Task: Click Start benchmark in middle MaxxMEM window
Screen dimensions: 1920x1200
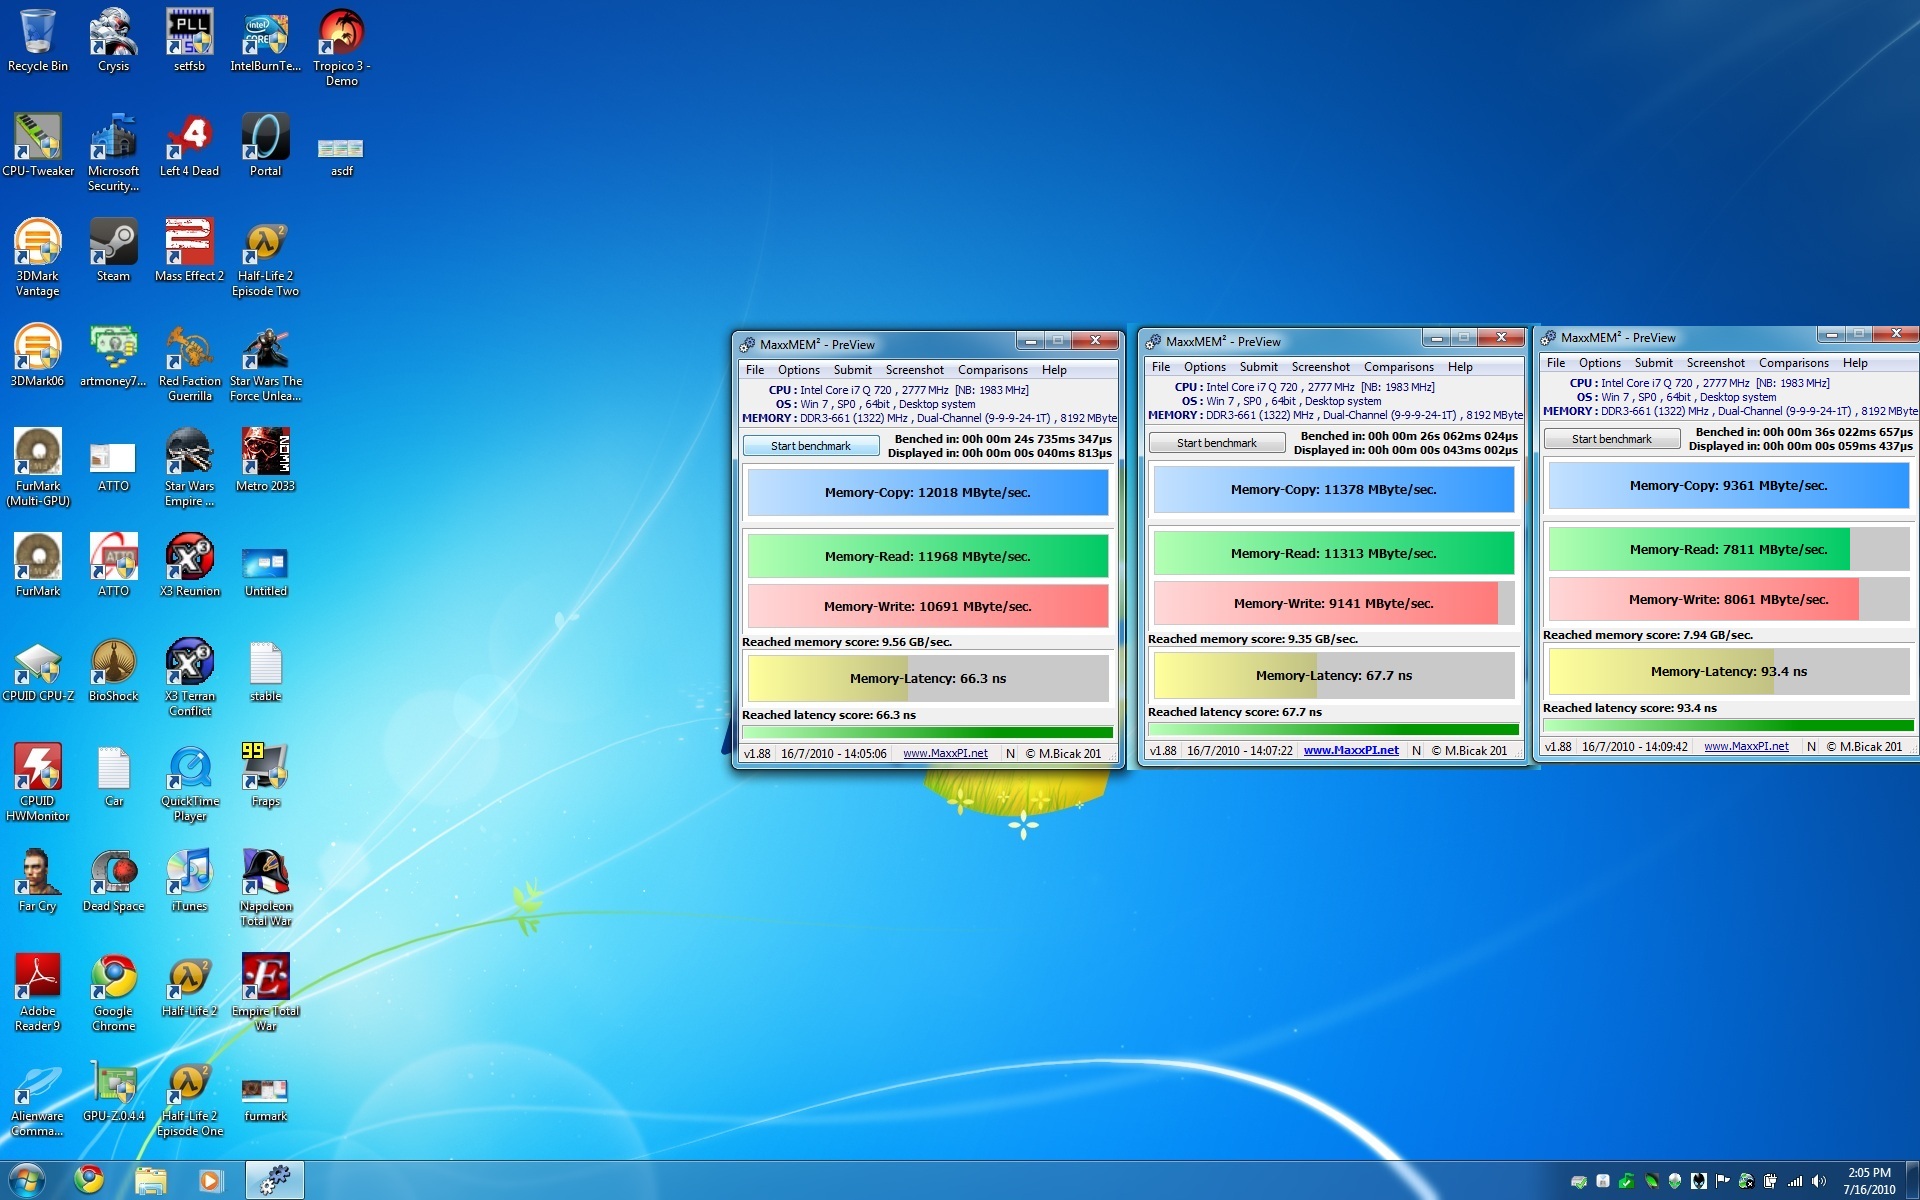Action: coord(1216,443)
